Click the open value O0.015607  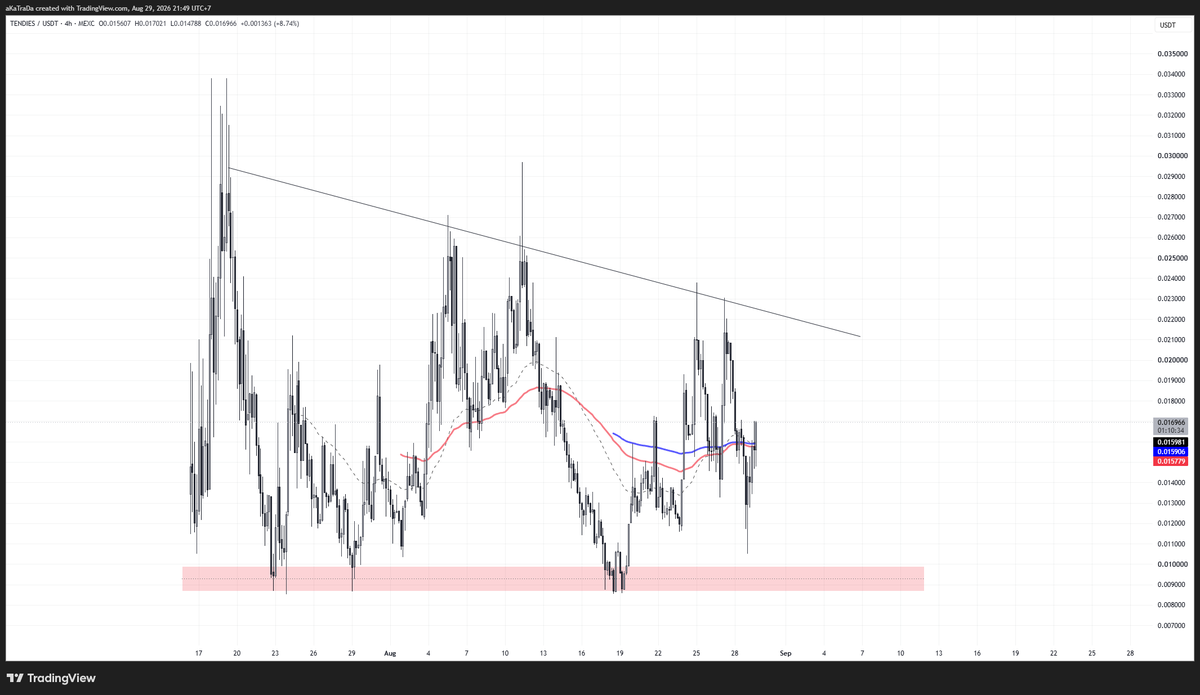[x=114, y=23]
